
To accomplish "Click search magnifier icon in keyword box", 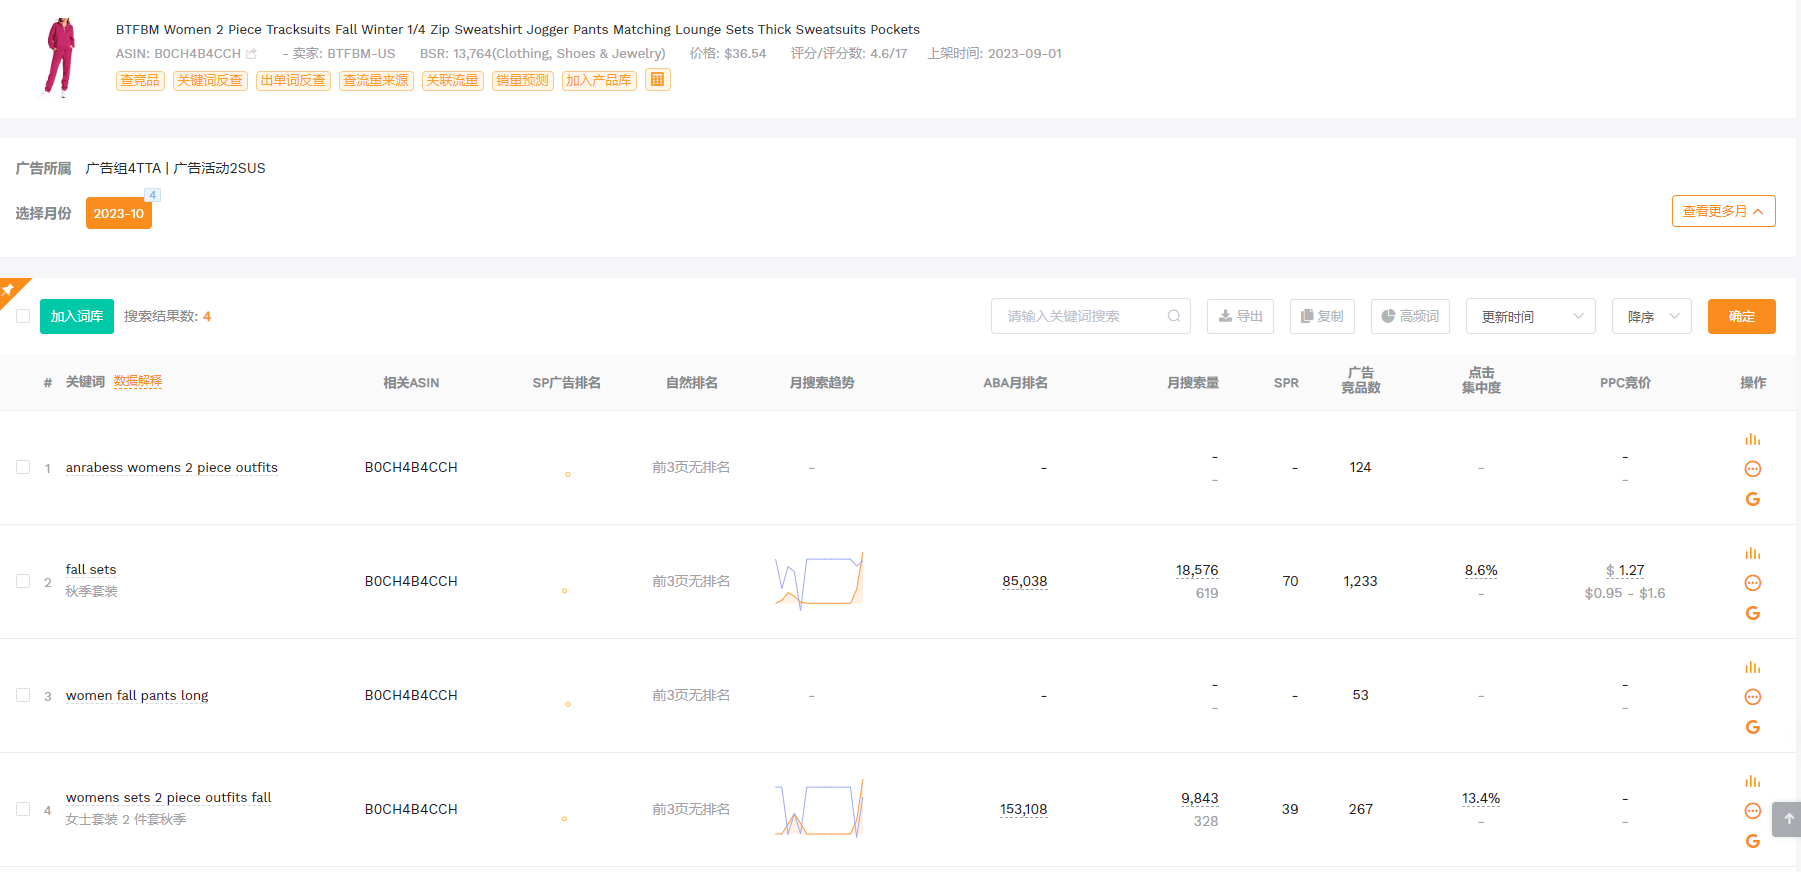I will (1174, 316).
